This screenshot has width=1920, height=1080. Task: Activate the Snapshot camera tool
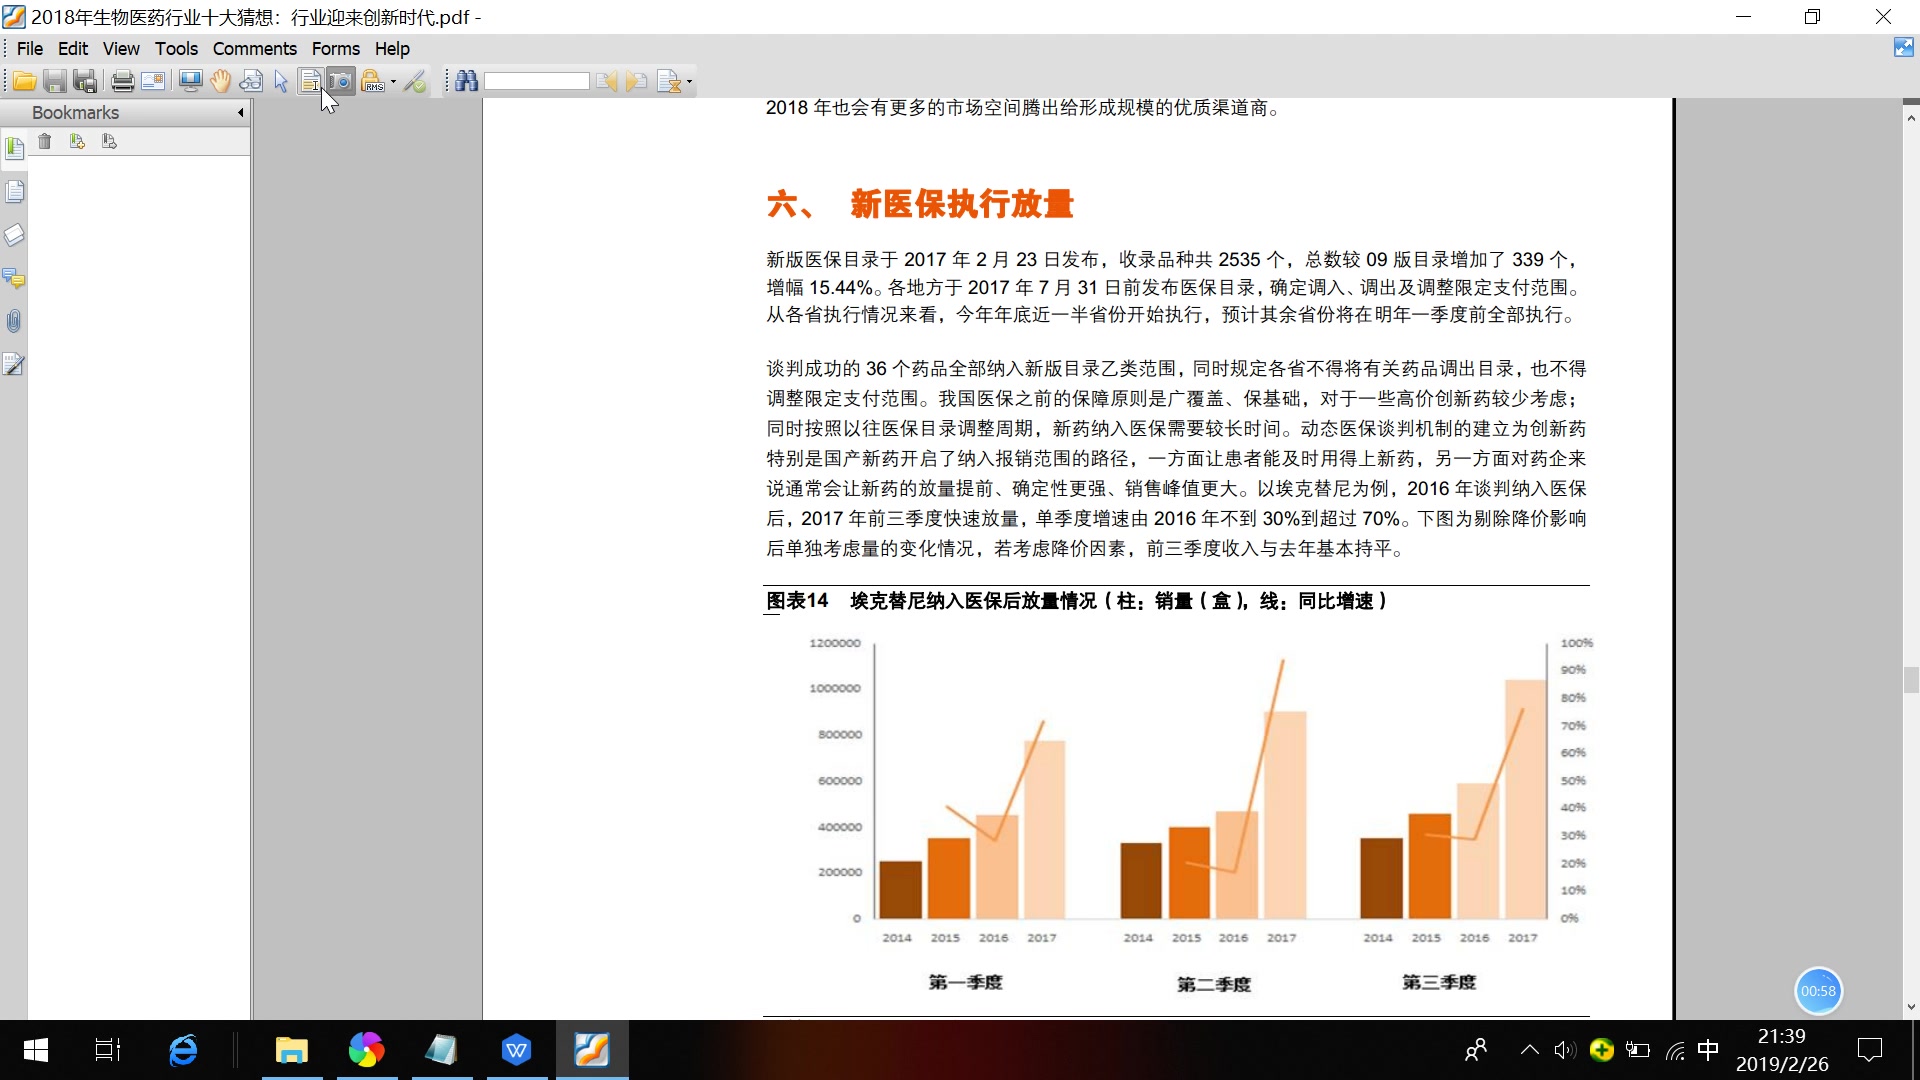[341, 81]
